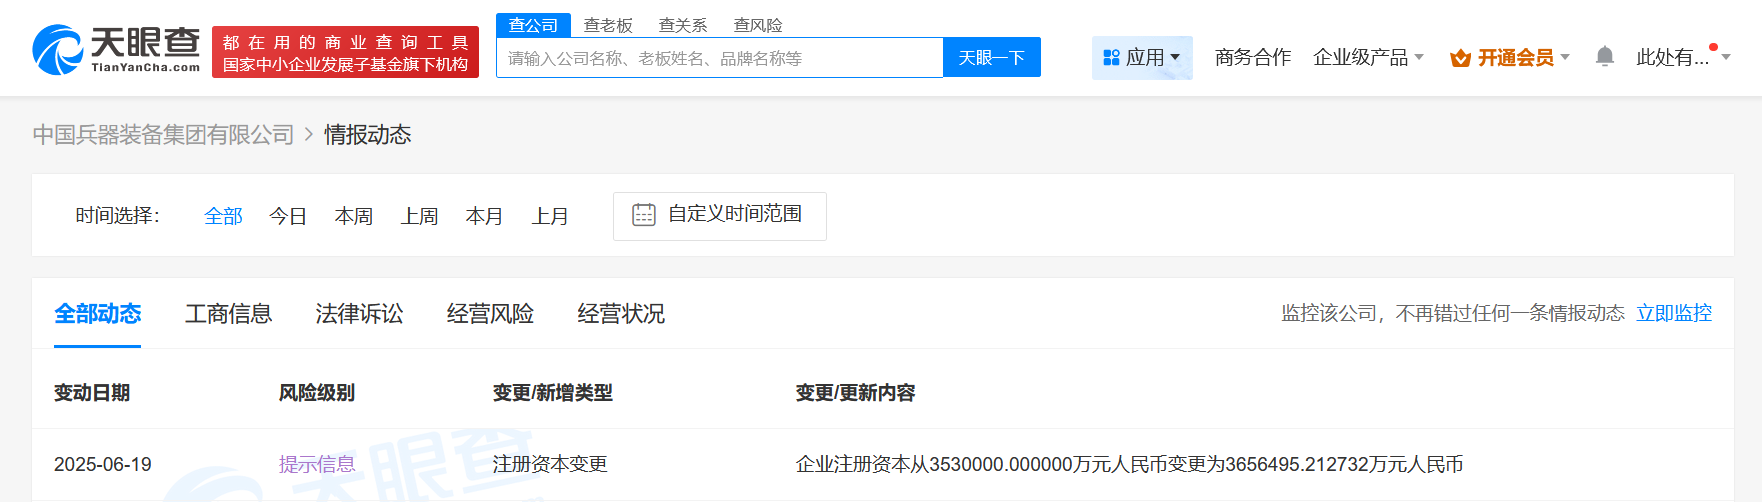Expand the 开通会员 dropdown arrow
1762x502 pixels.
point(1565,58)
